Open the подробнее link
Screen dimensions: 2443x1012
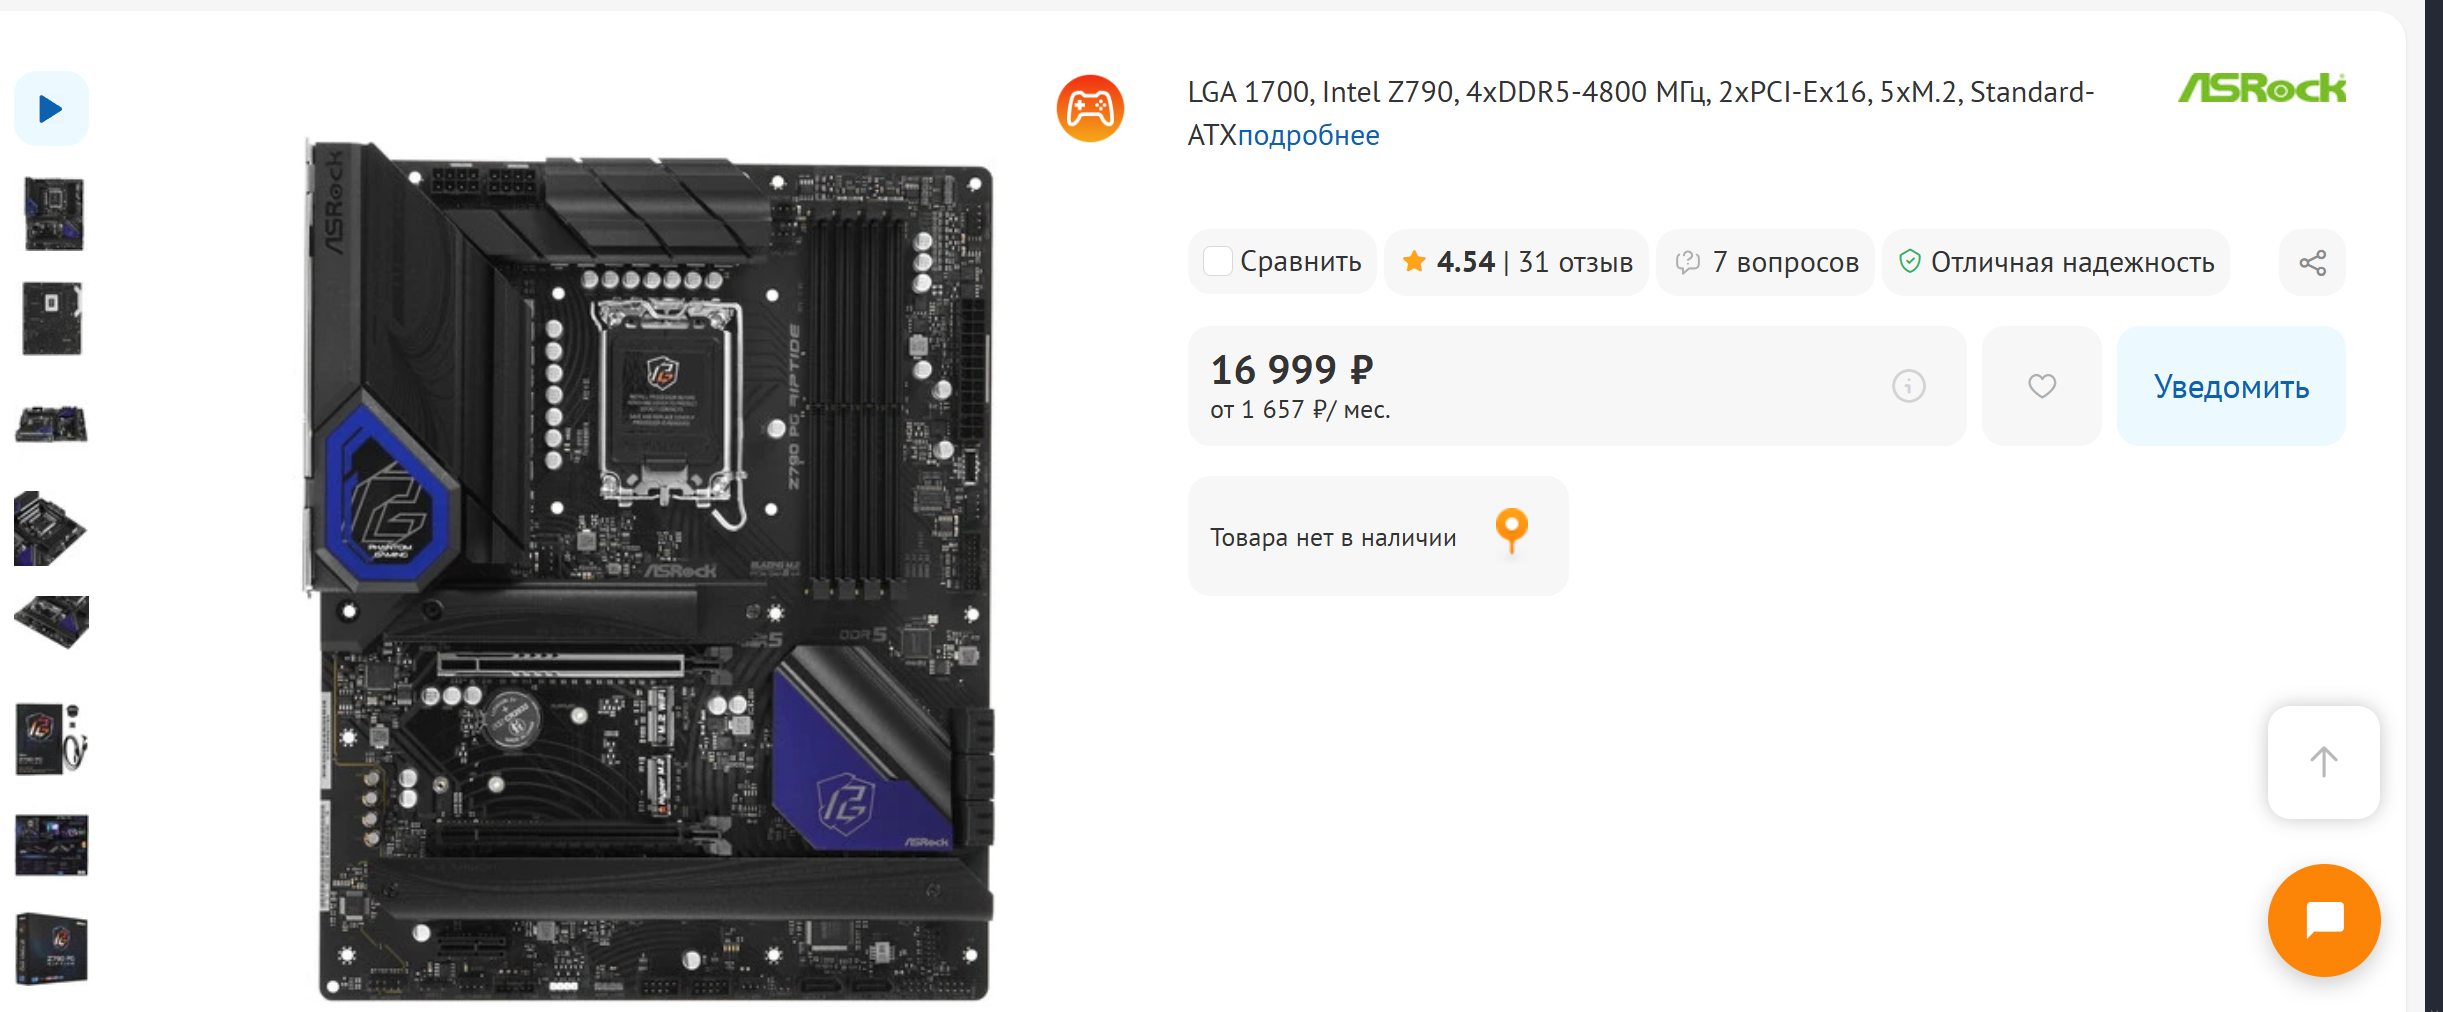click(1308, 135)
